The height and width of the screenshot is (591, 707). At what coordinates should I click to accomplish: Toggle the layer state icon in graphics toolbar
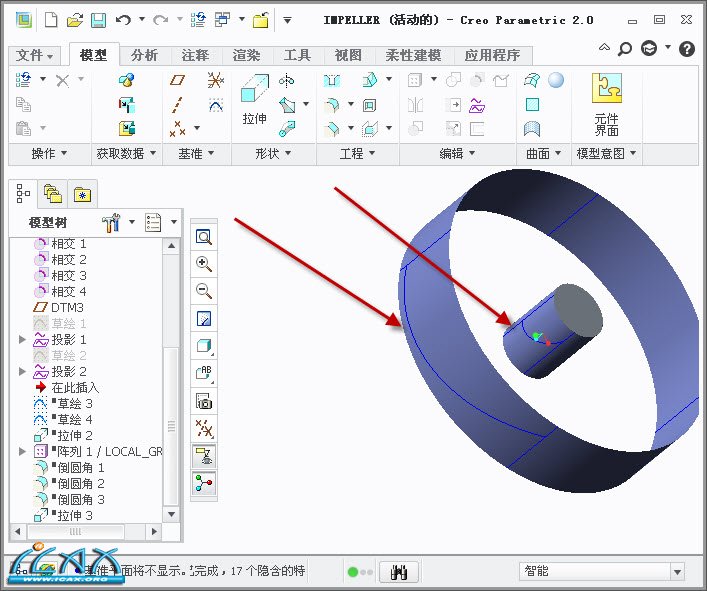[204, 456]
